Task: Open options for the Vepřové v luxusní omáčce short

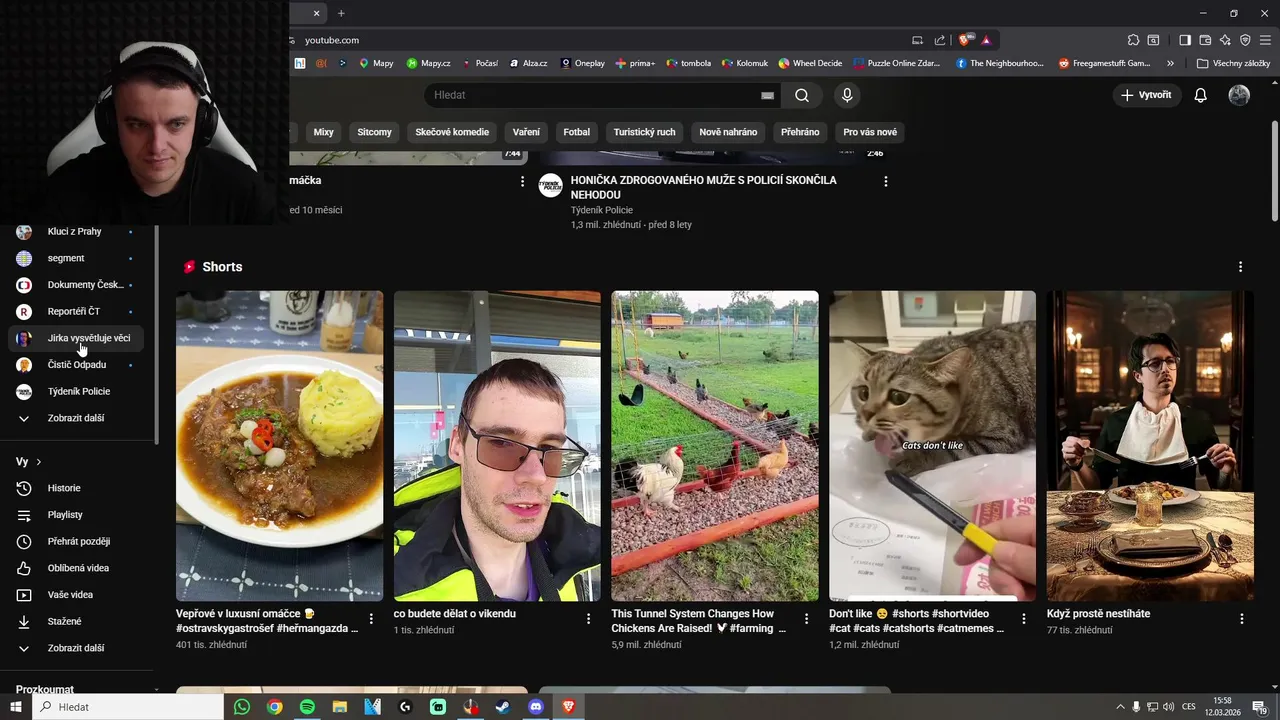Action: point(371,619)
